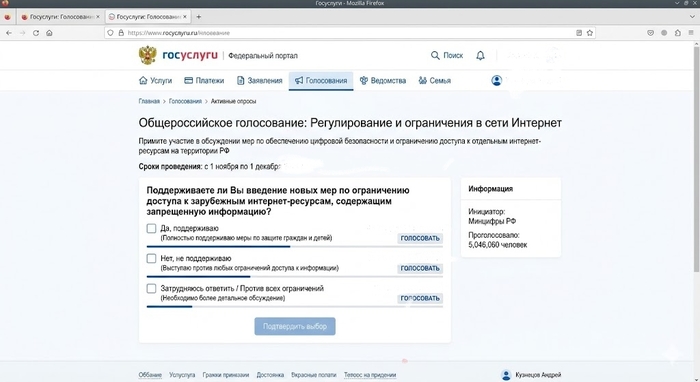Open the Услуги navigation item
700x382 pixels.
[155, 81]
